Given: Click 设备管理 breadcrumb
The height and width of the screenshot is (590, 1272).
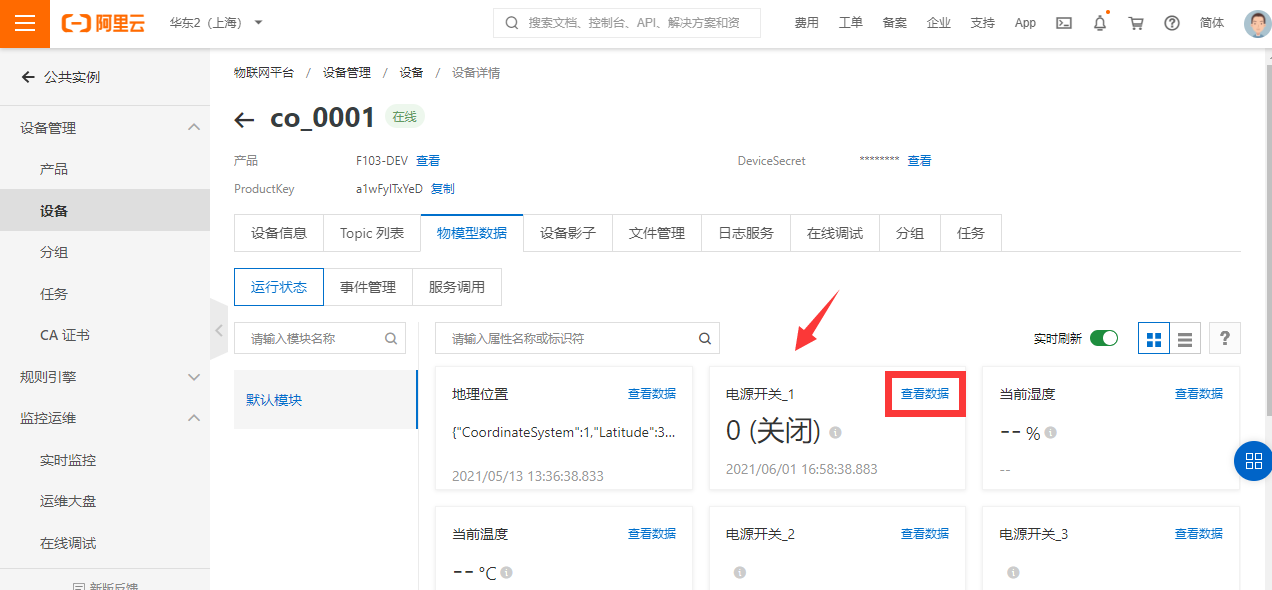Looking at the screenshot, I should click(x=347, y=72).
